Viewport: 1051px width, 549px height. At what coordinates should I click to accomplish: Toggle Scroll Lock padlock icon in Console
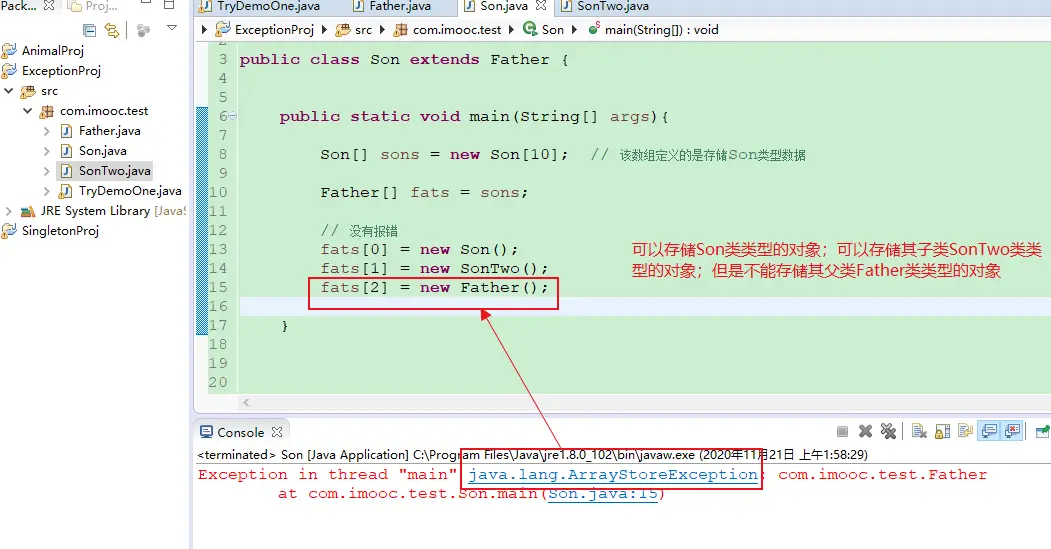click(942, 432)
